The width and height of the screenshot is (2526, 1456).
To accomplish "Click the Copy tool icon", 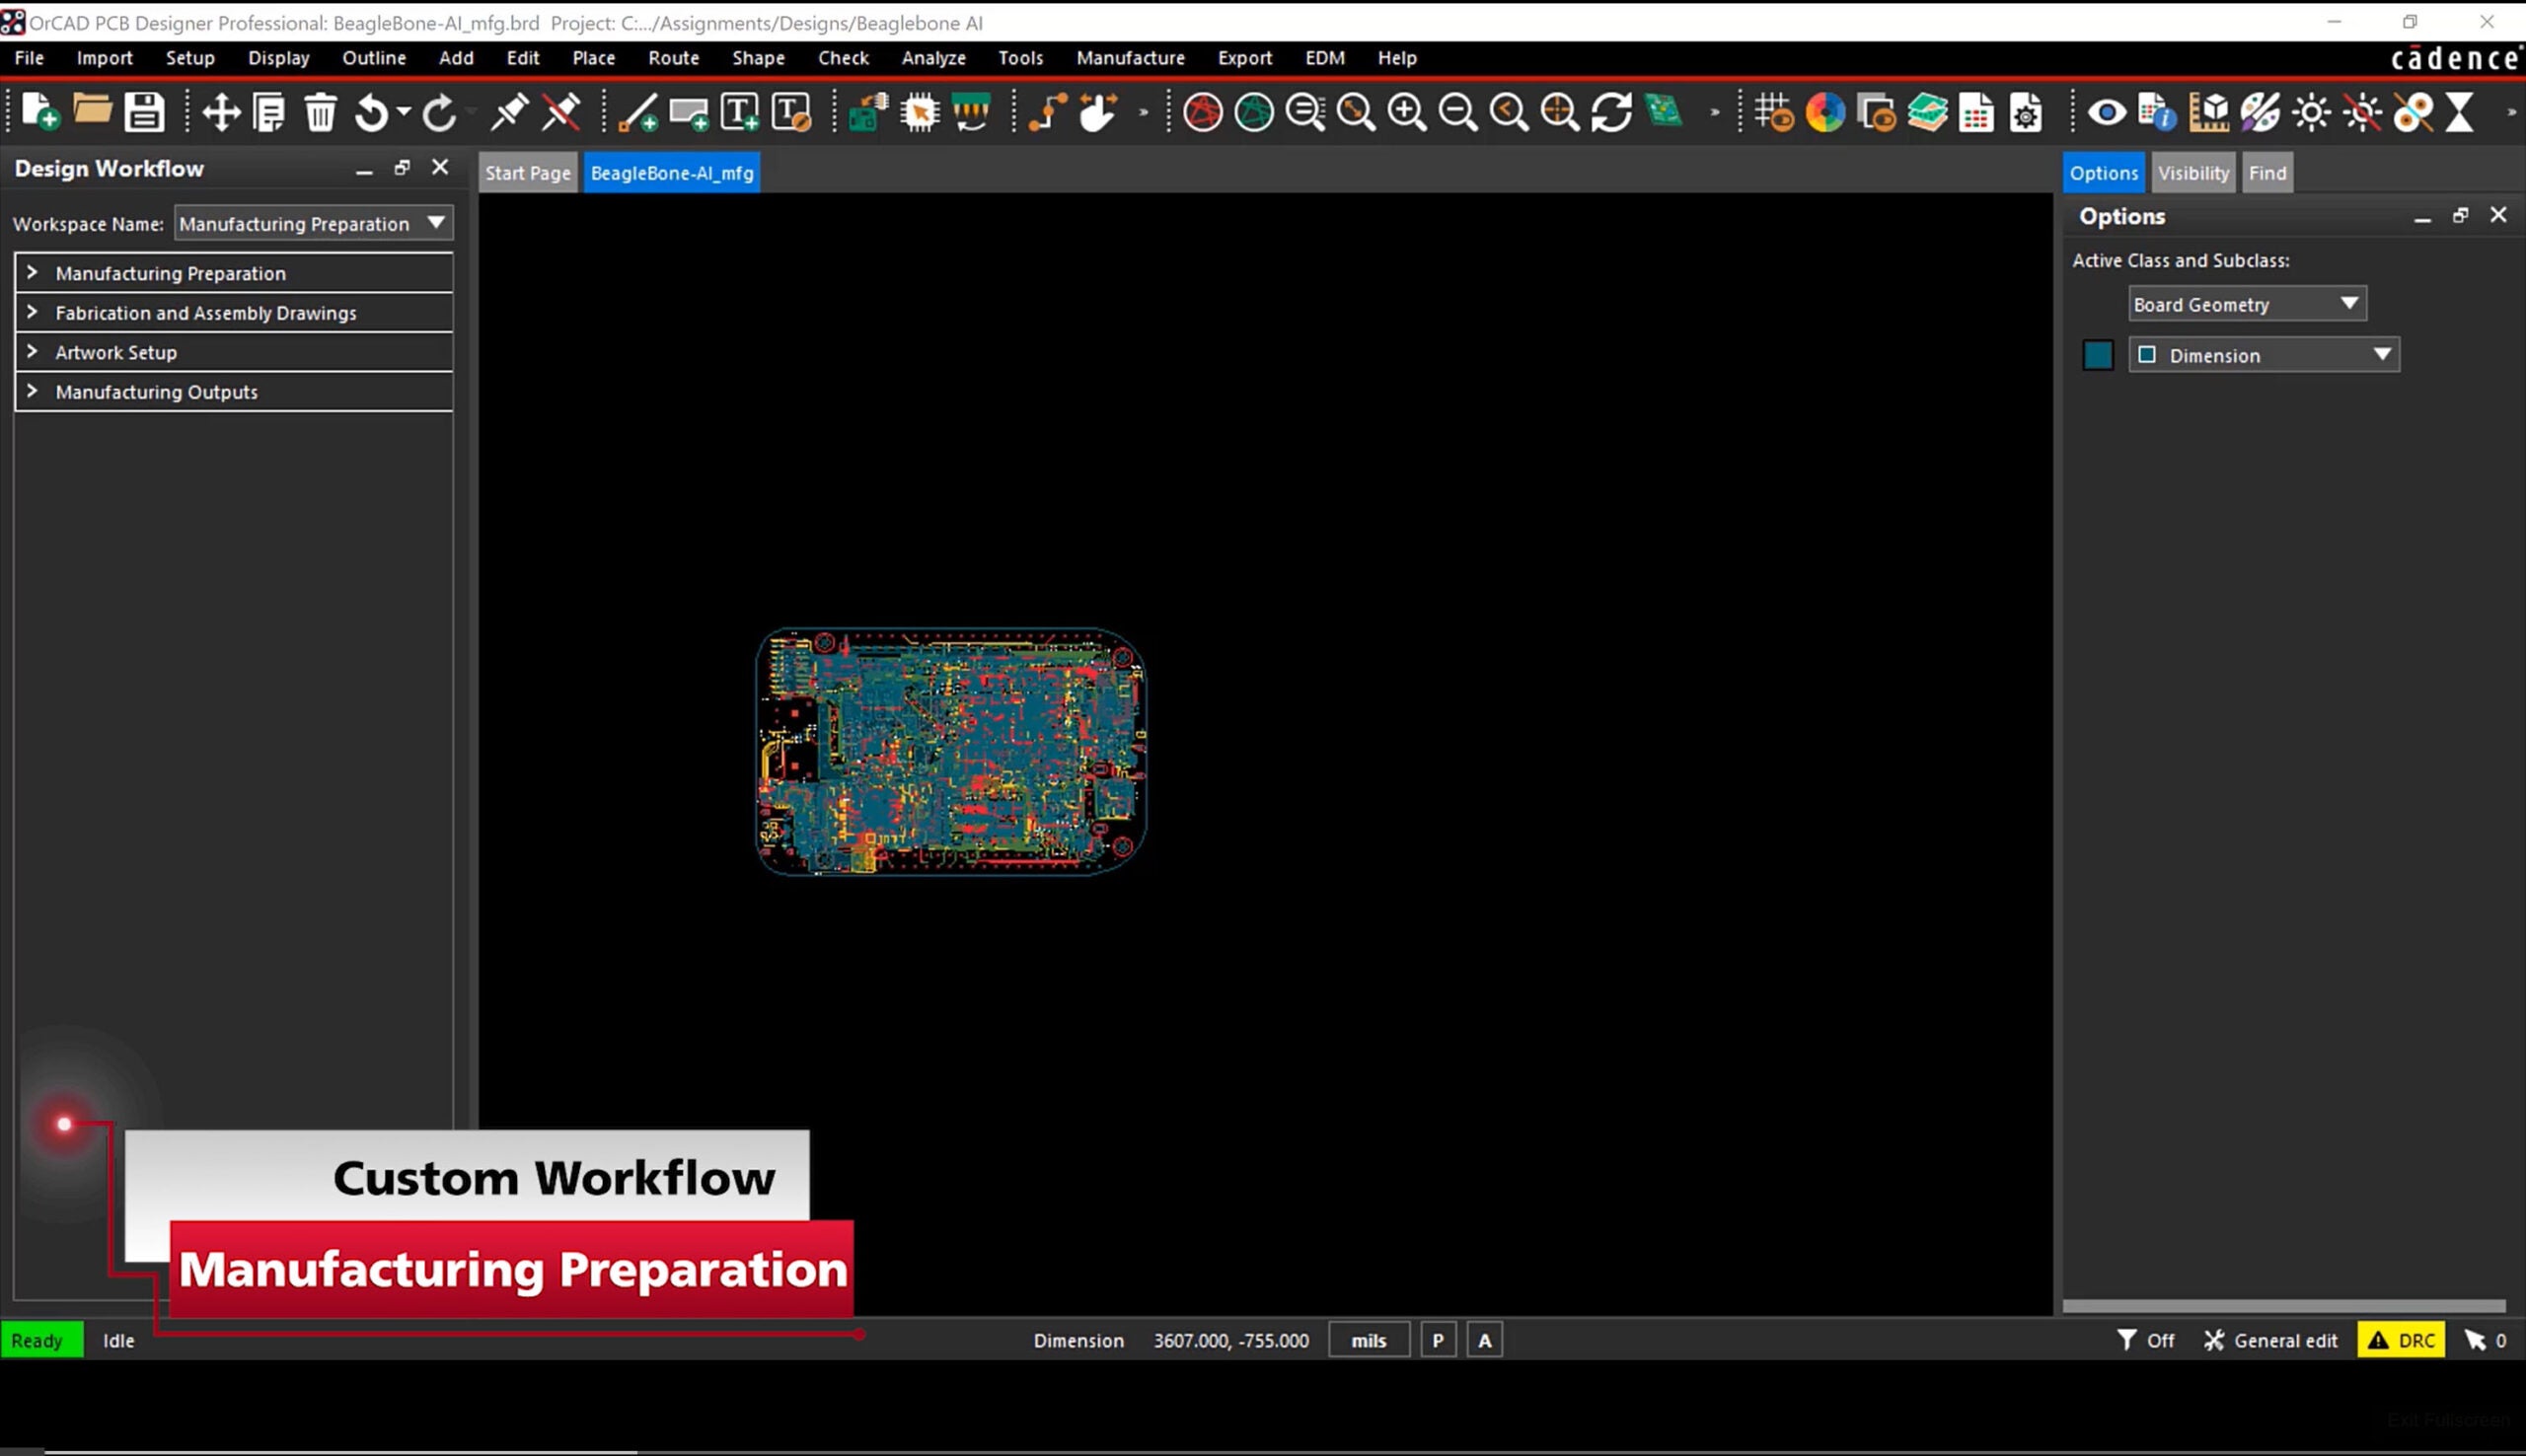I will point(269,112).
